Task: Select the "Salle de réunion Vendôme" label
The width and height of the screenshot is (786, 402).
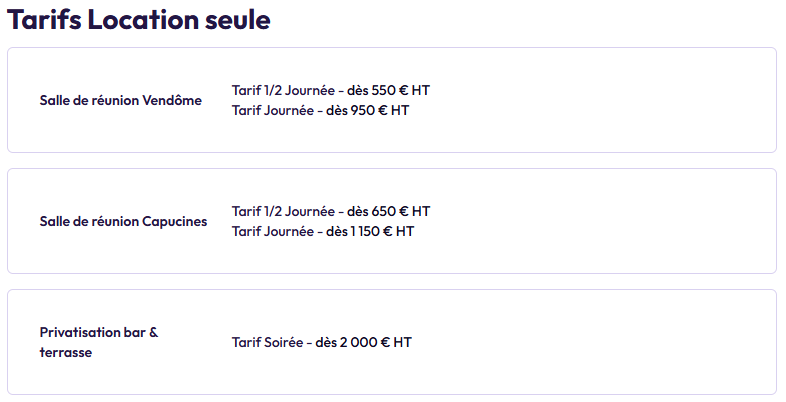Action: tap(120, 100)
